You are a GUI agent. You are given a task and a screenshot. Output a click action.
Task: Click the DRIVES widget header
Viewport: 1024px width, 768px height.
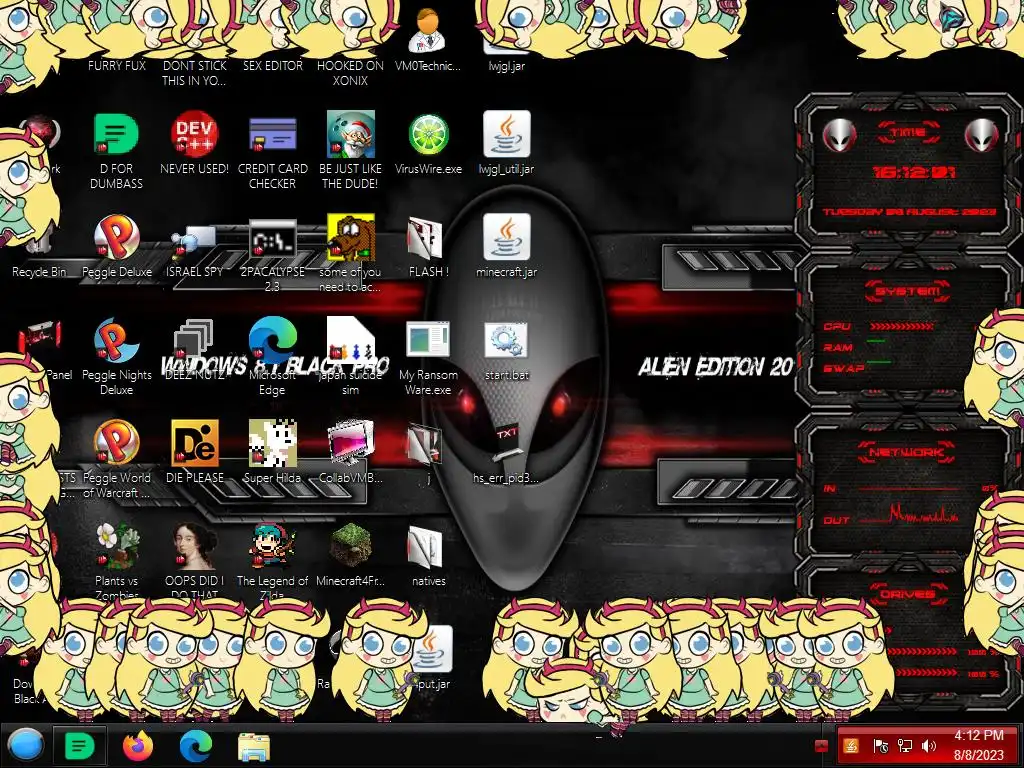click(907, 594)
